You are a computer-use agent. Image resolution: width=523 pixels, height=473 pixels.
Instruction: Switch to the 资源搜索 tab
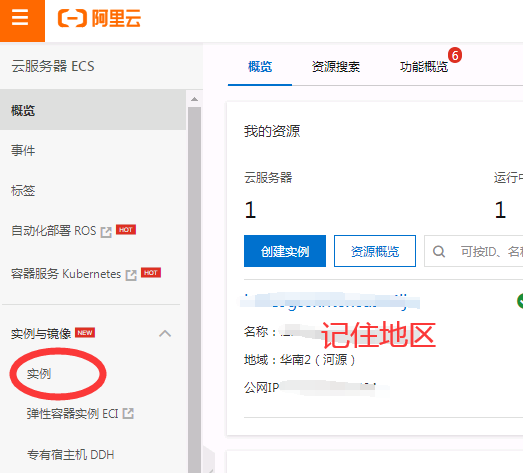click(336, 67)
